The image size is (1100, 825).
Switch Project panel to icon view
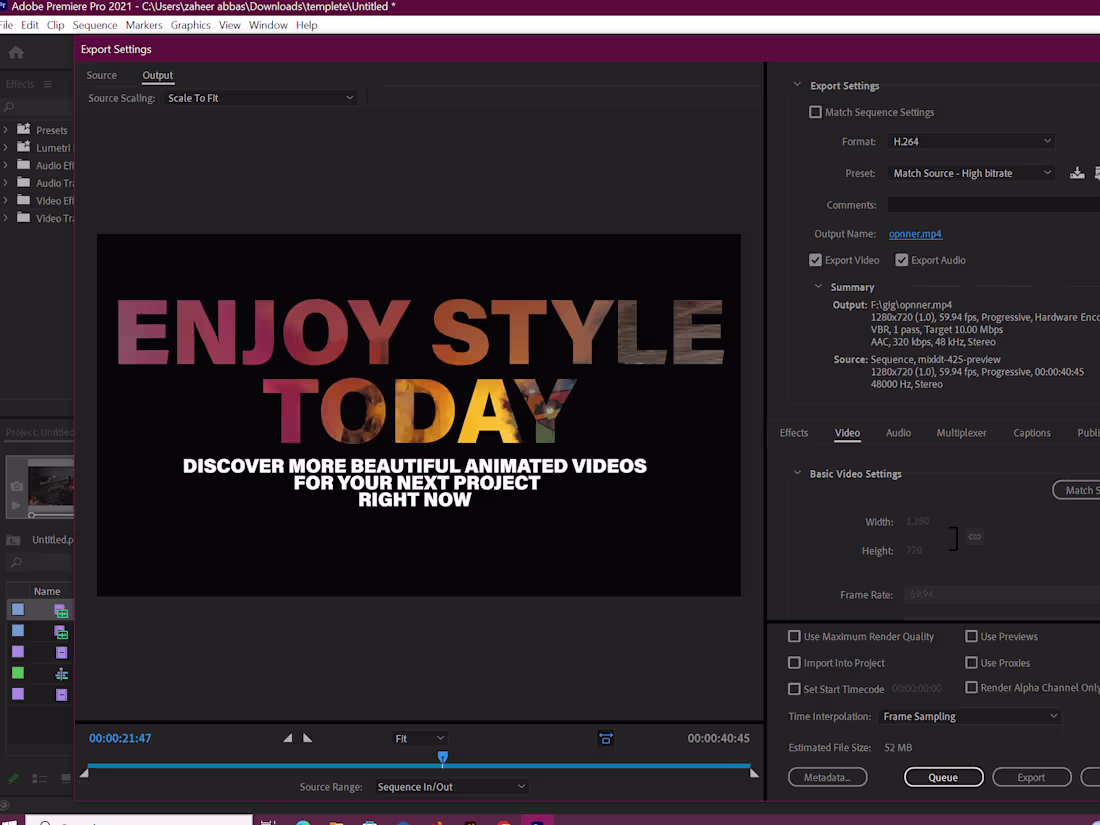tap(65, 778)
